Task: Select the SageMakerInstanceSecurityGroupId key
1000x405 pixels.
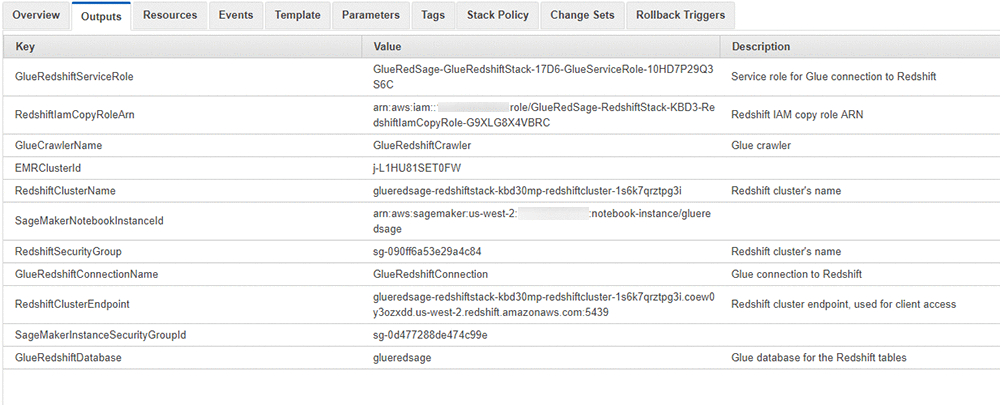Action: (100, 335)
